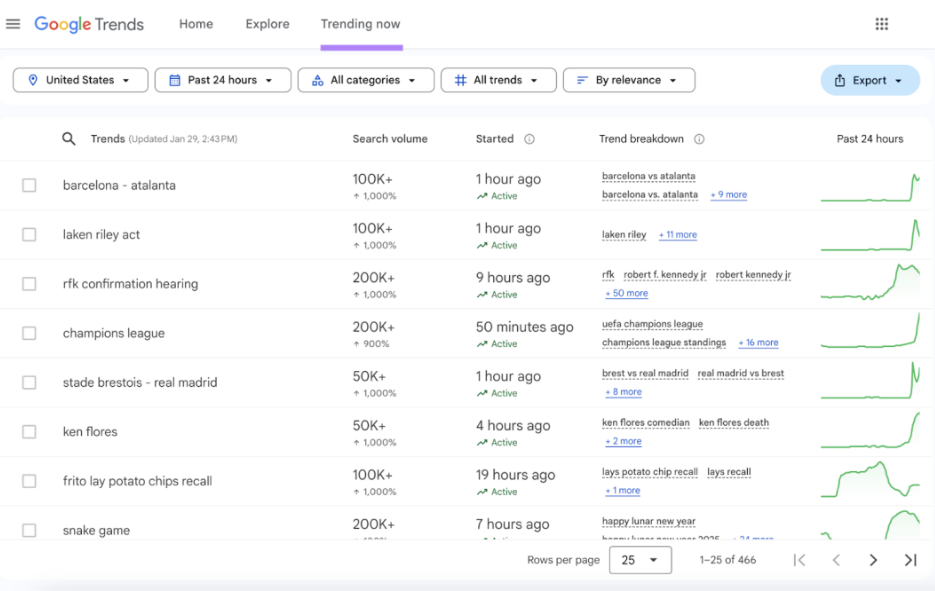This screenshot has width=935, height=591.
Task: Select the Trending now tab
Action: [x=361, y=24]
